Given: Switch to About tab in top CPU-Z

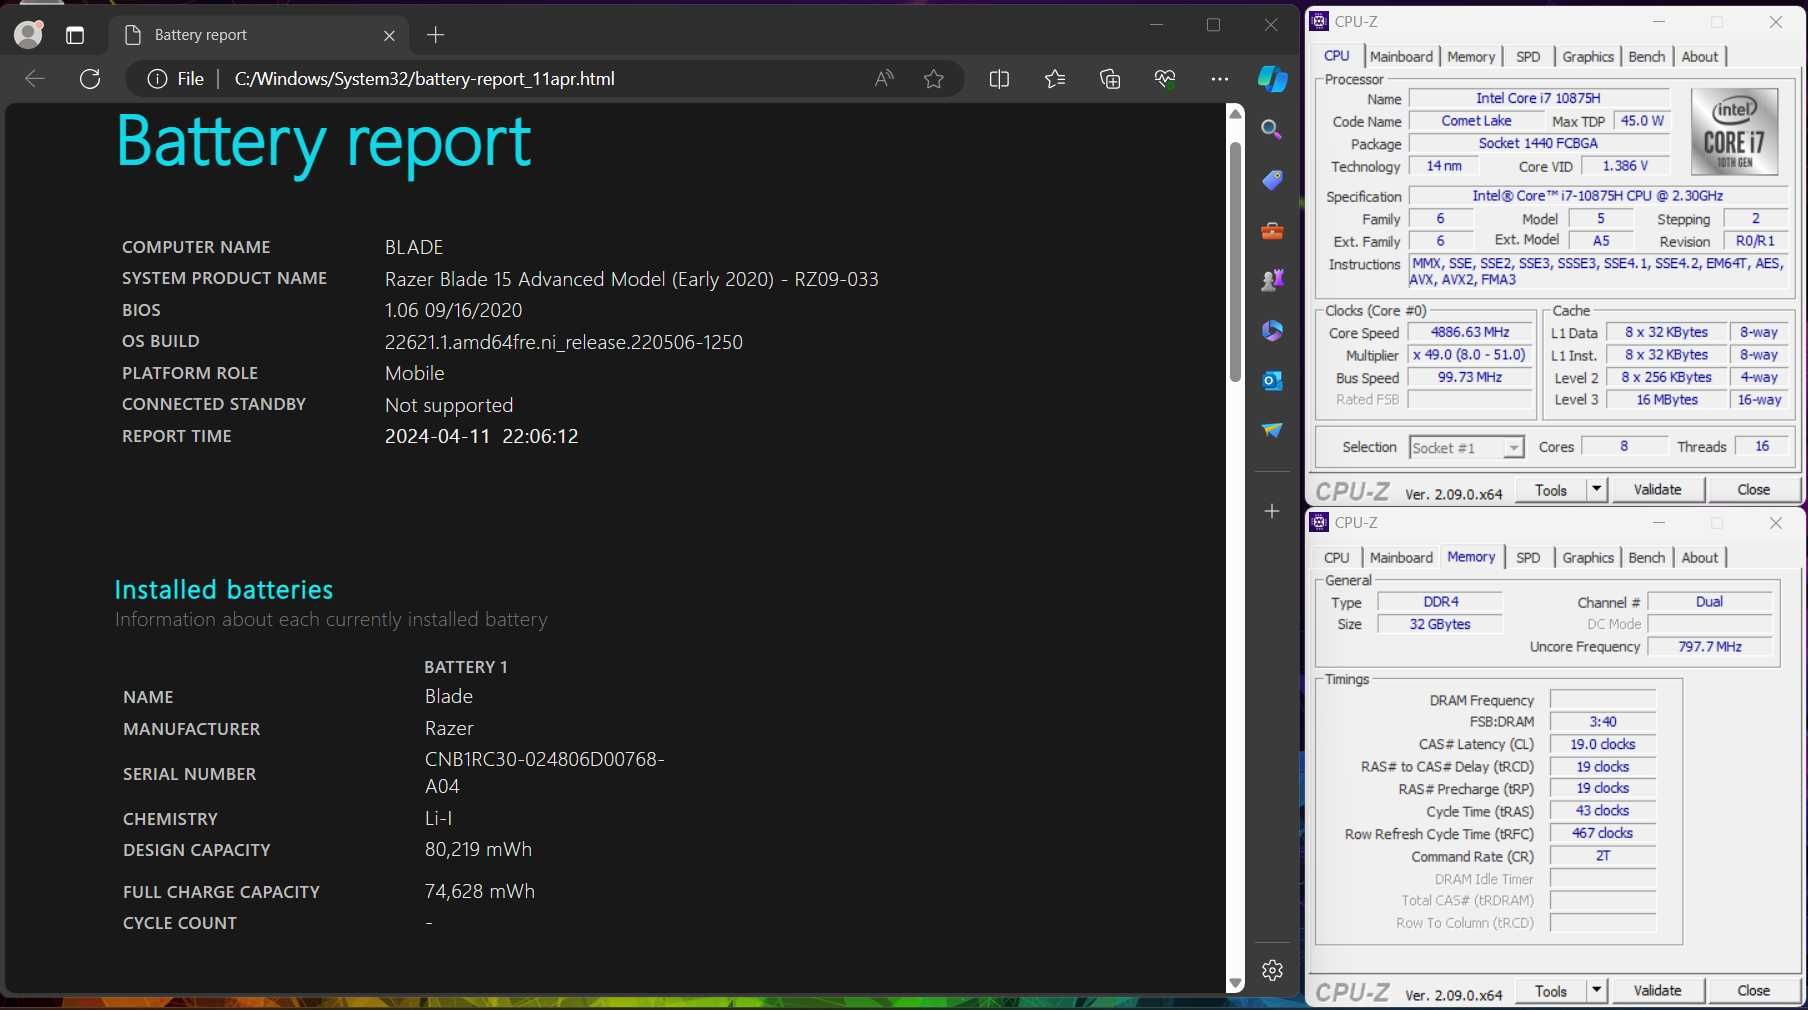Looking at the screenshot, I should pyautogui.click(x=1699, y=57).
